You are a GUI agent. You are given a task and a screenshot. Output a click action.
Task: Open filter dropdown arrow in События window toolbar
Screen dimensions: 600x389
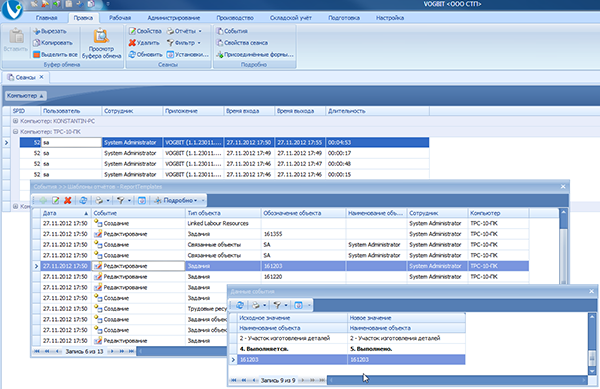tap(129, 200)
